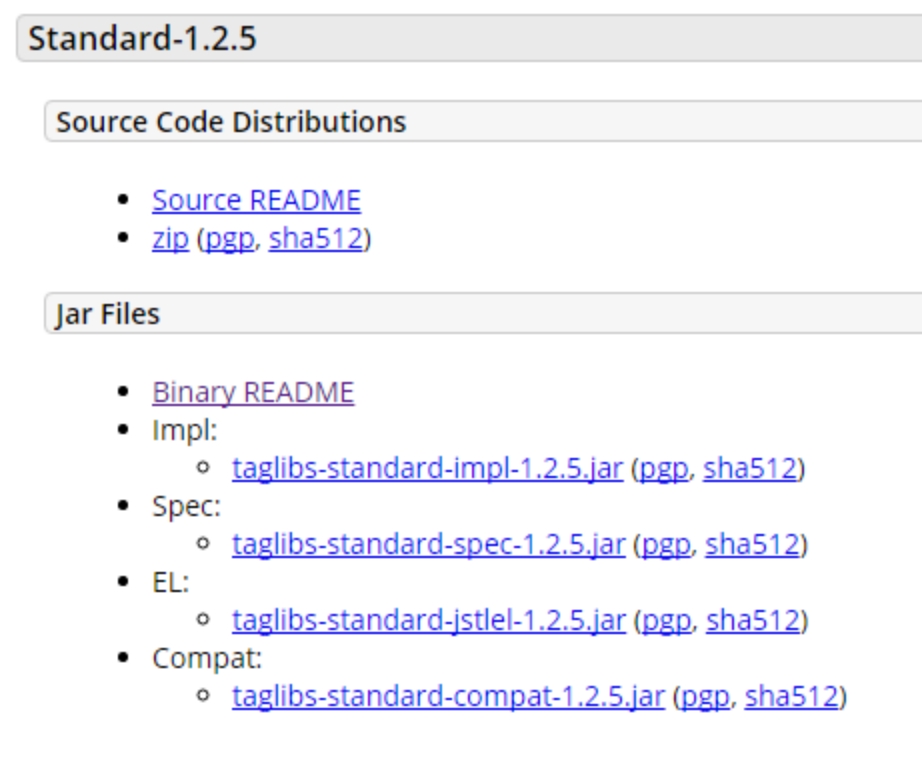Viewport: 922px width, 777px height.
Task: Open pgp signature for spec jar
Action: 666,545
